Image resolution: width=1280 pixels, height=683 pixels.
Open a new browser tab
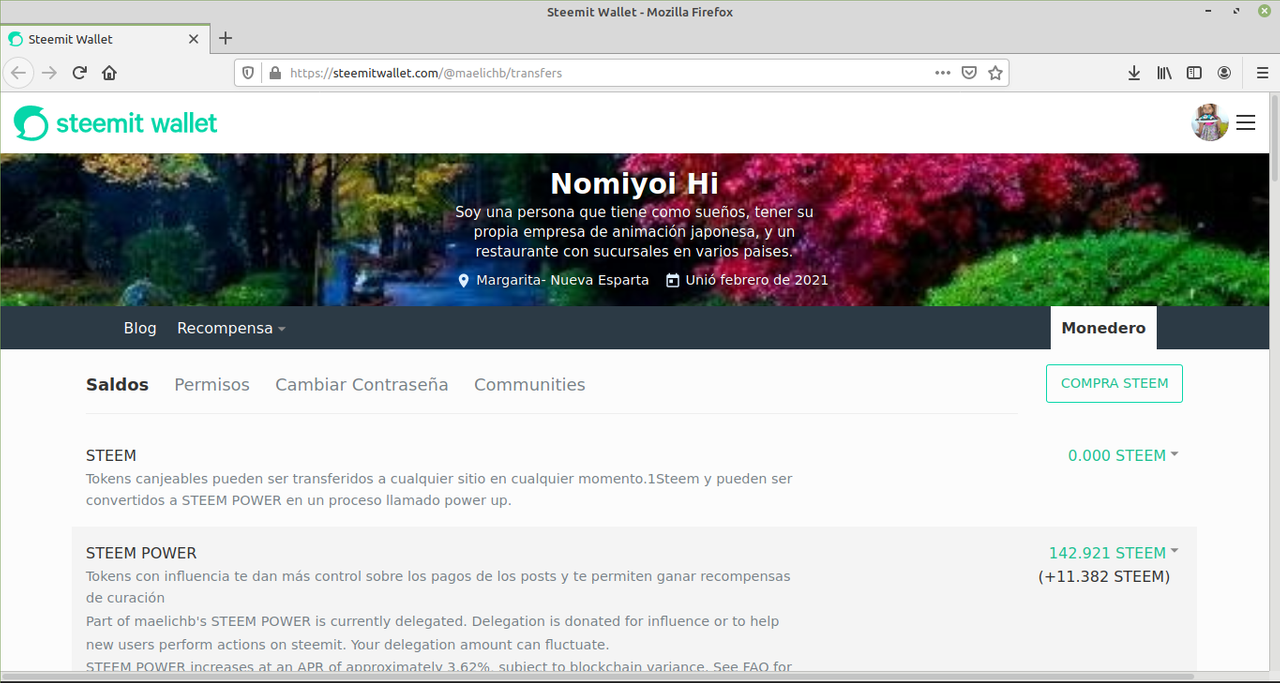pos(225,38)
